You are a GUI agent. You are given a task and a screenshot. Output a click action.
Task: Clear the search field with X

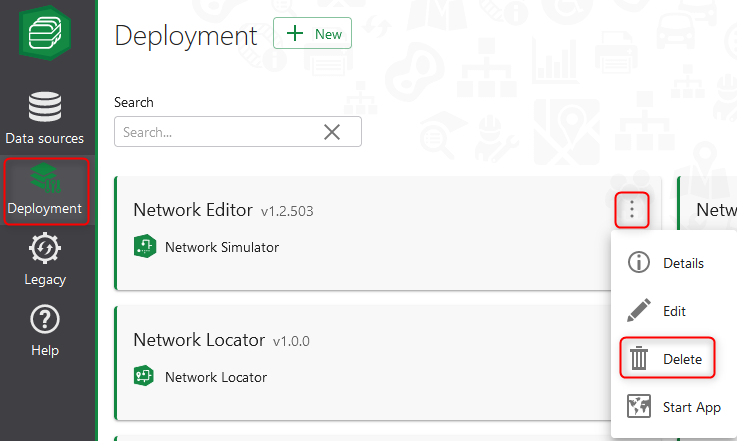click(332, 132)
